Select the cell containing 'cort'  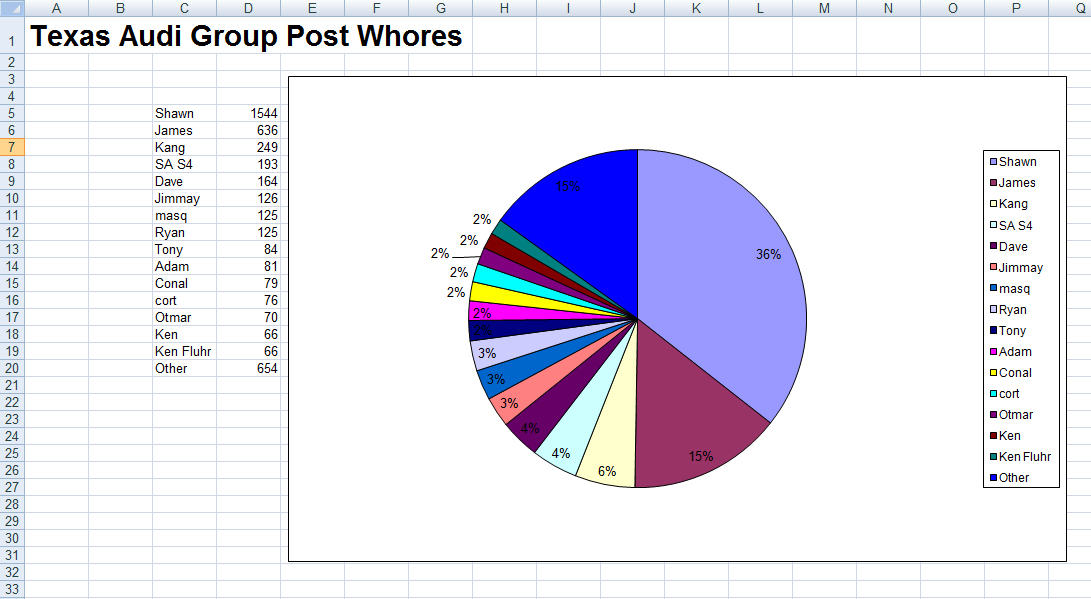coord(184,301)
